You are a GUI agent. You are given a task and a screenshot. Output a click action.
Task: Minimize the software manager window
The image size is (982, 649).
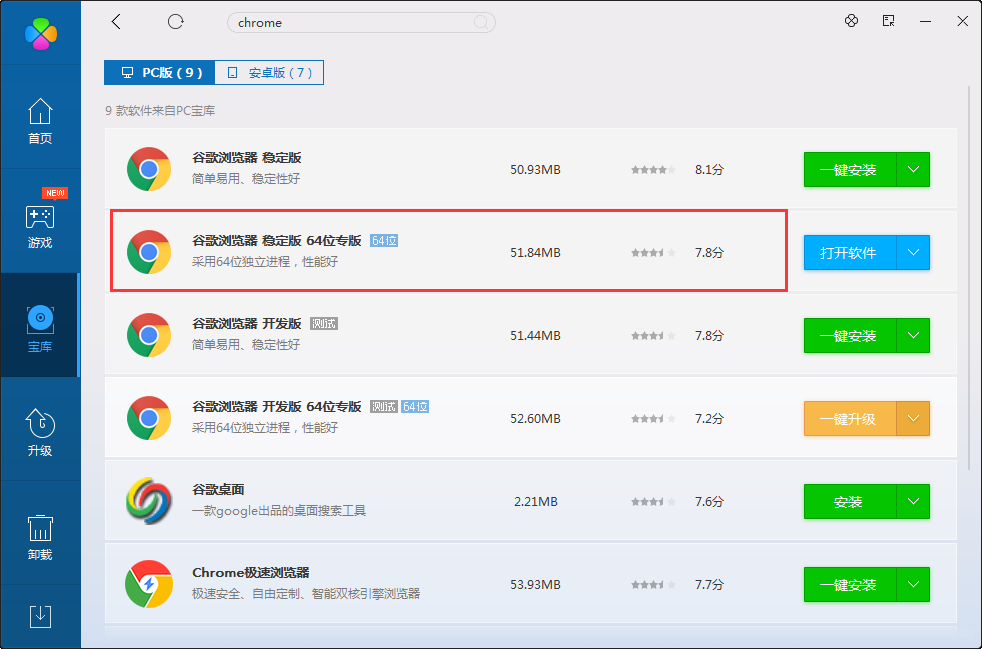tap(925, 22)
